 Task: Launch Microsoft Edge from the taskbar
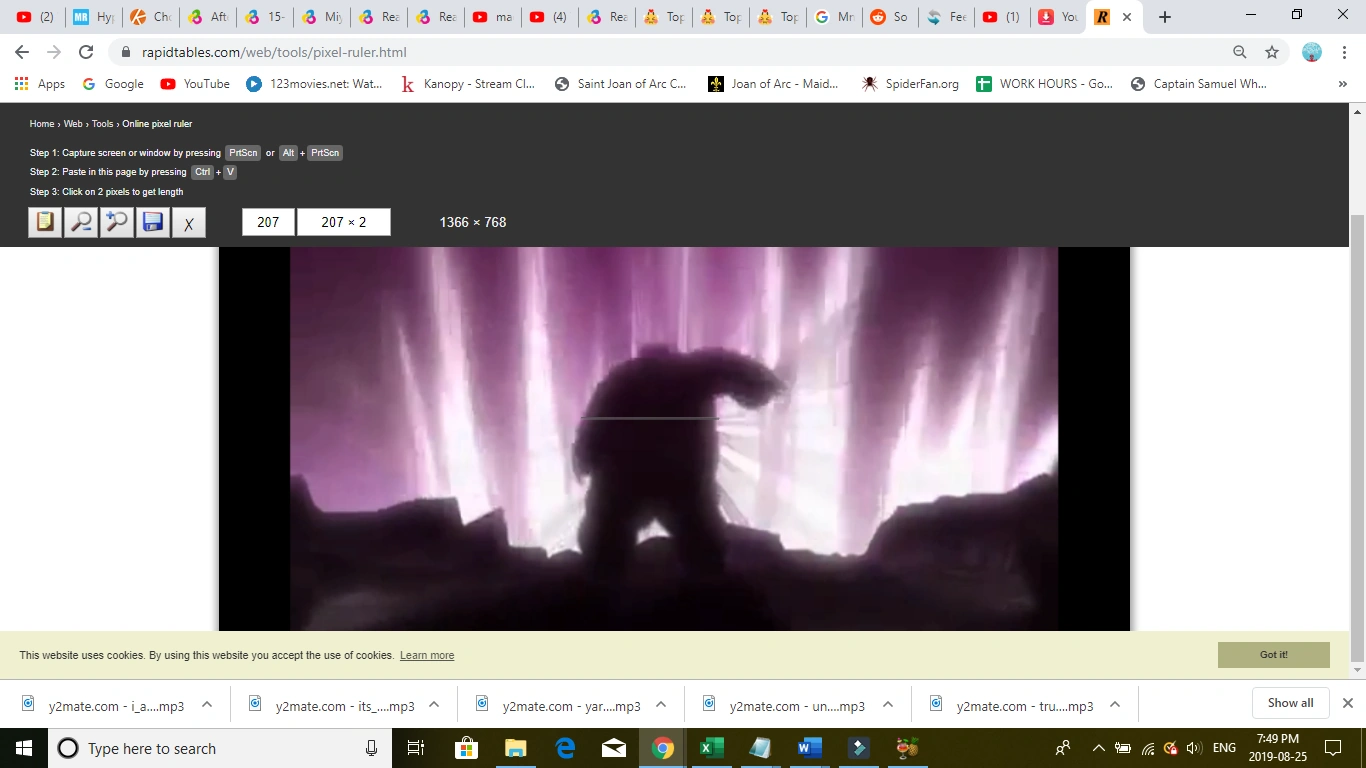pyautogui.click(x=565, y=748)
